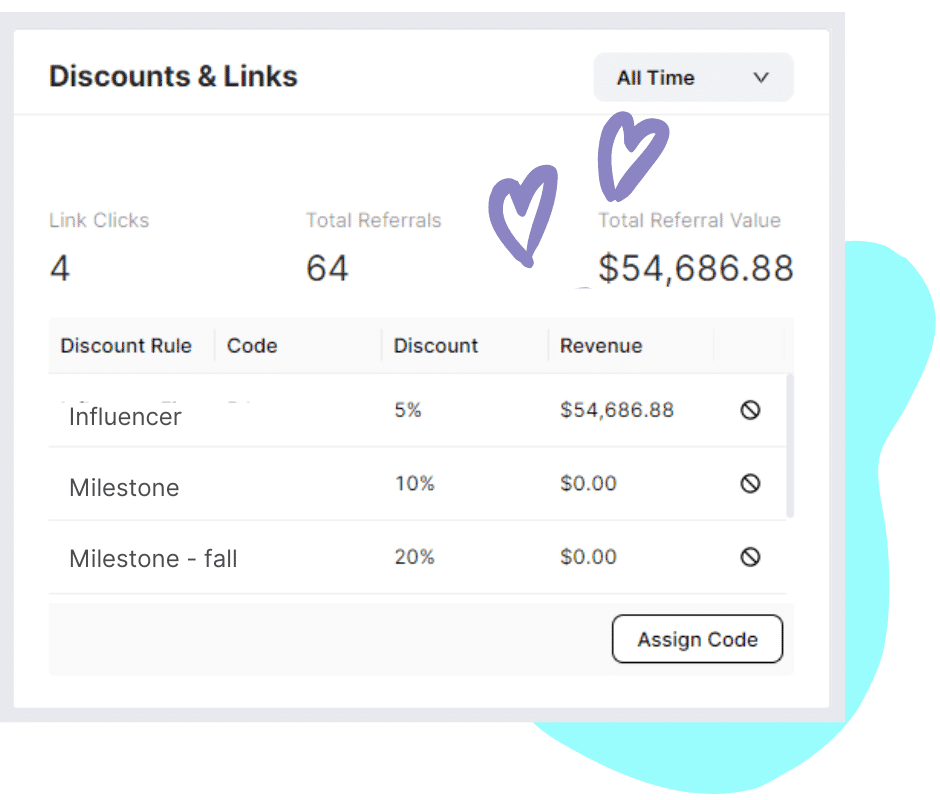Click the purple heart above Total Referral Value
This screenshot has width=940, height=800.
(632, 157)
